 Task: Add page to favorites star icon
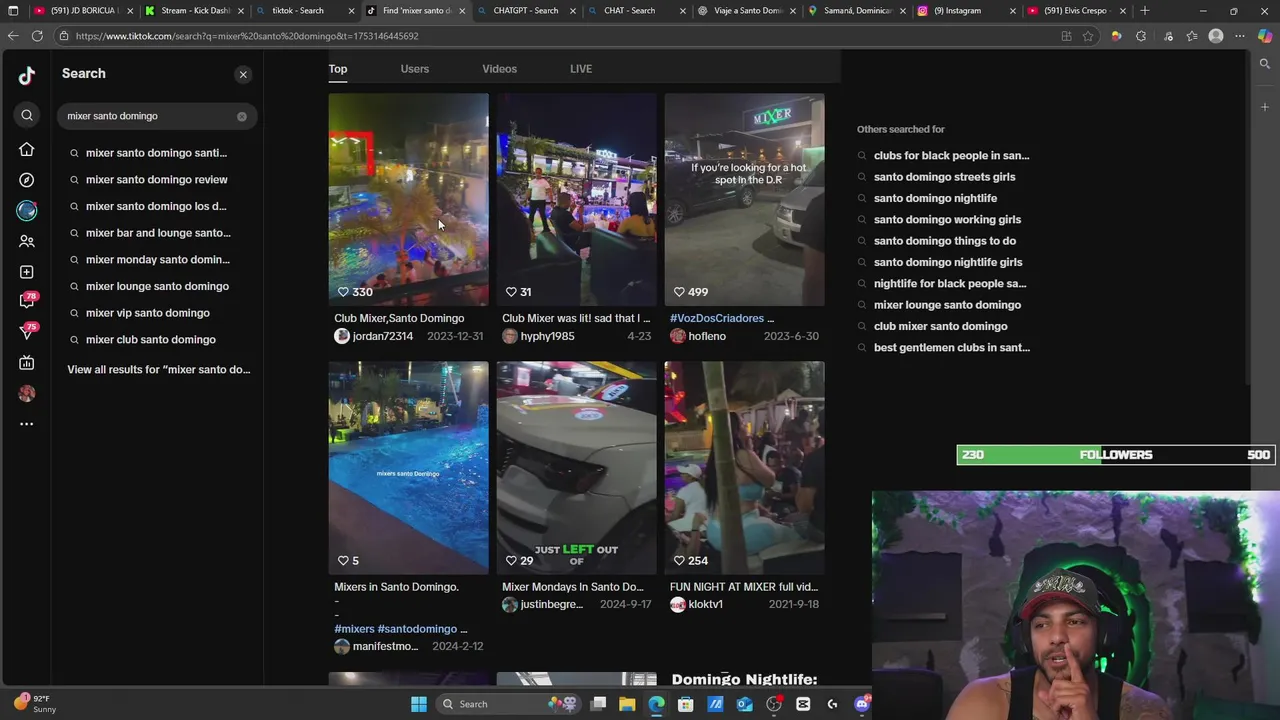tap(1088, 36)
